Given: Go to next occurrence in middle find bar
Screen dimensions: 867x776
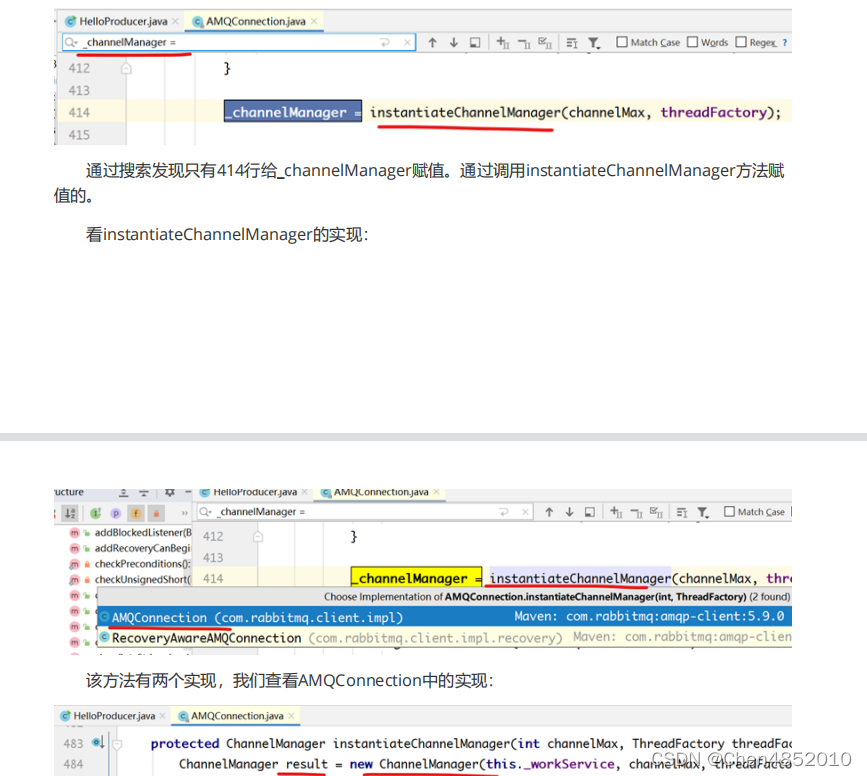Looking at the screenshot, I should click(569, 512).
